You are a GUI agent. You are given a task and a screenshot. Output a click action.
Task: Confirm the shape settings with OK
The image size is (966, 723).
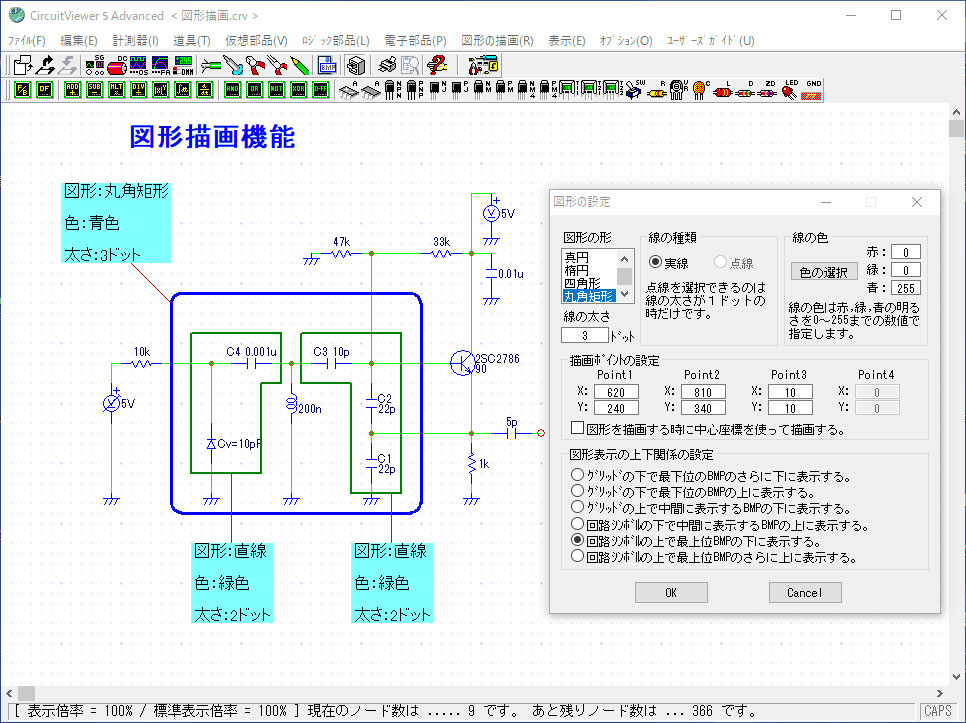(671, 592)
